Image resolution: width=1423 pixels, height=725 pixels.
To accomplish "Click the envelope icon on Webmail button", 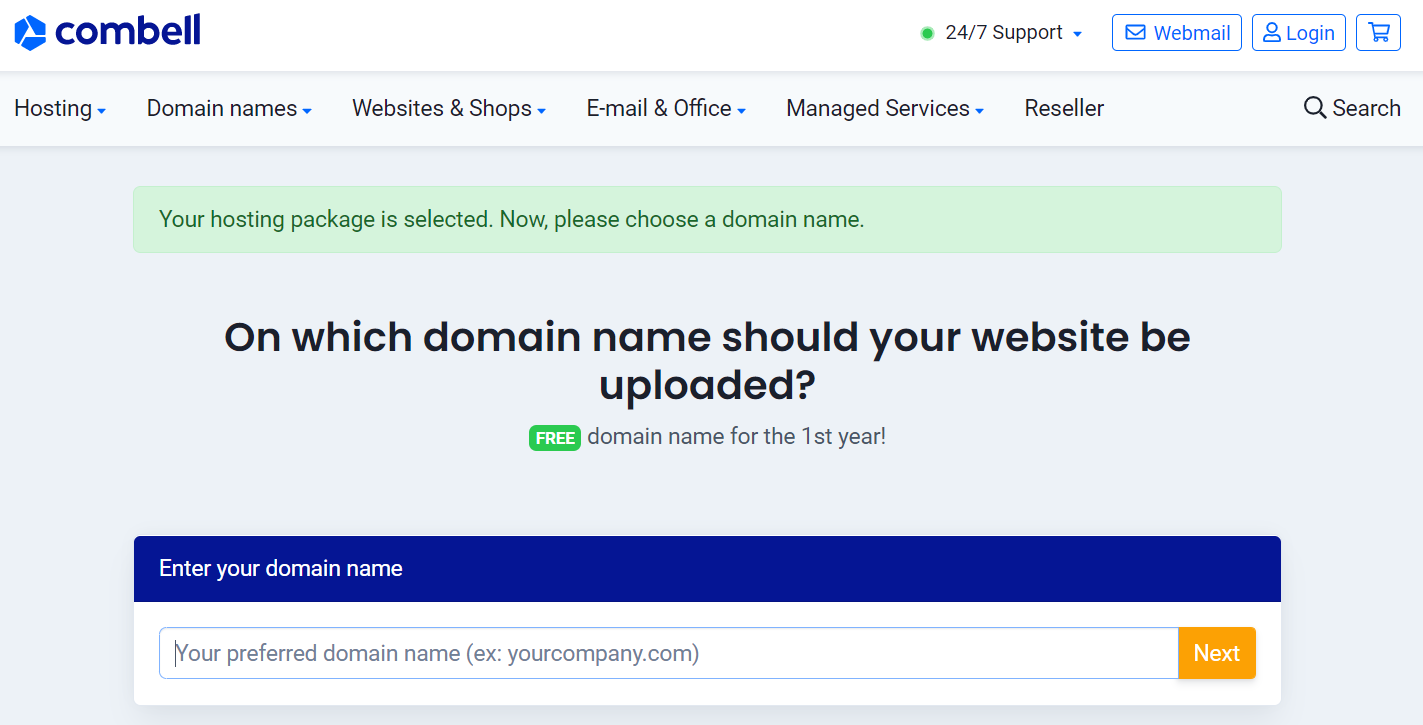I will [x=1136, y=32].
